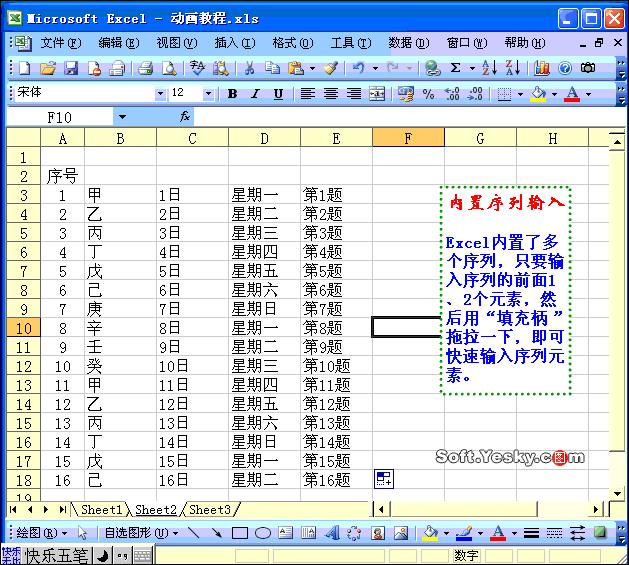The height and width of the screenshot is (565, 629).
Task: Sort descending with the Z-A icon
Action: [x=513, y=68]
